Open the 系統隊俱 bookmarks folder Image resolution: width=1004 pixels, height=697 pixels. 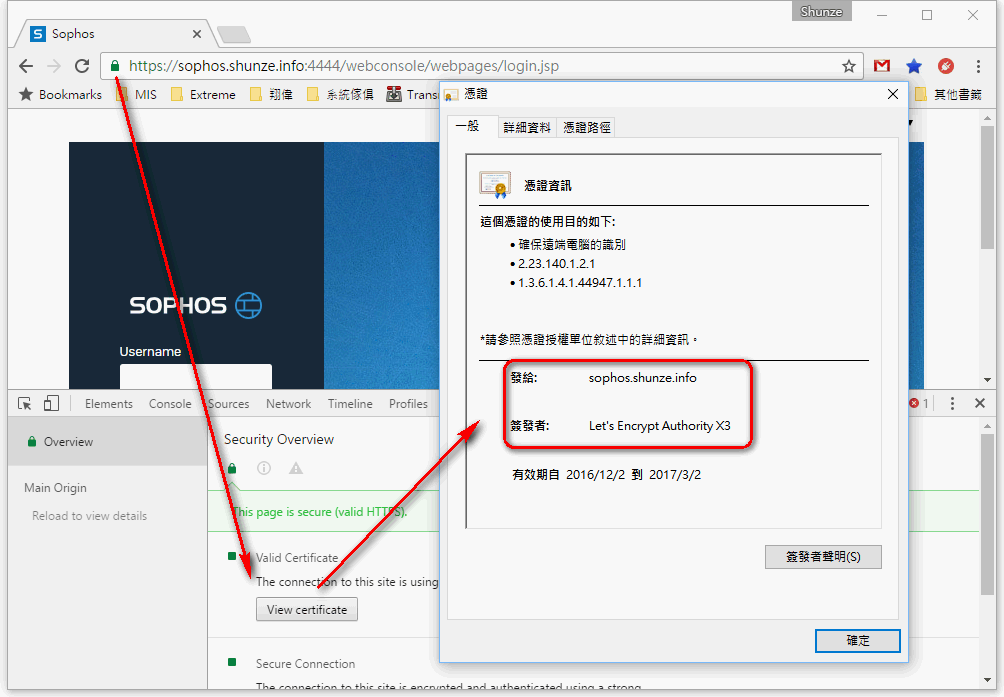[341, 95]
